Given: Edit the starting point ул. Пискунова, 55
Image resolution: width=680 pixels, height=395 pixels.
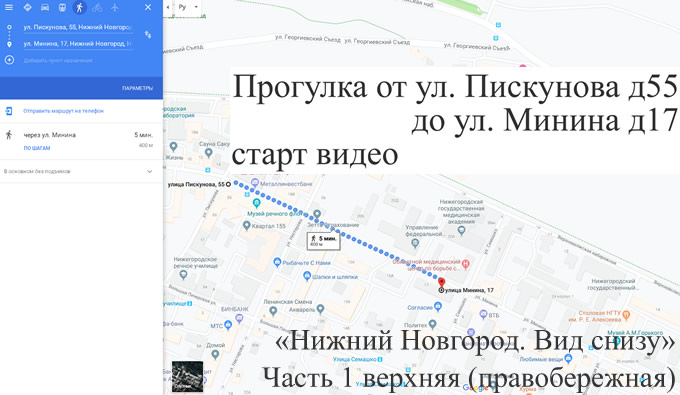Looking at the screenshot, I should (78, 27).
